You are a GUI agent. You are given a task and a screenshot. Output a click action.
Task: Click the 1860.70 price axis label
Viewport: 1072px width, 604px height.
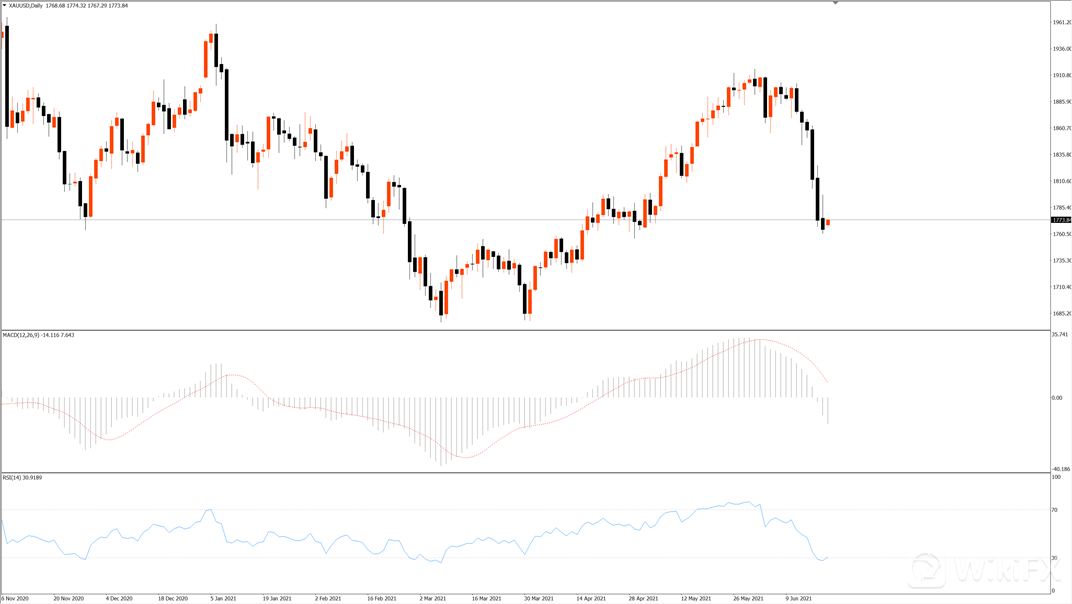pos(1062,129)
